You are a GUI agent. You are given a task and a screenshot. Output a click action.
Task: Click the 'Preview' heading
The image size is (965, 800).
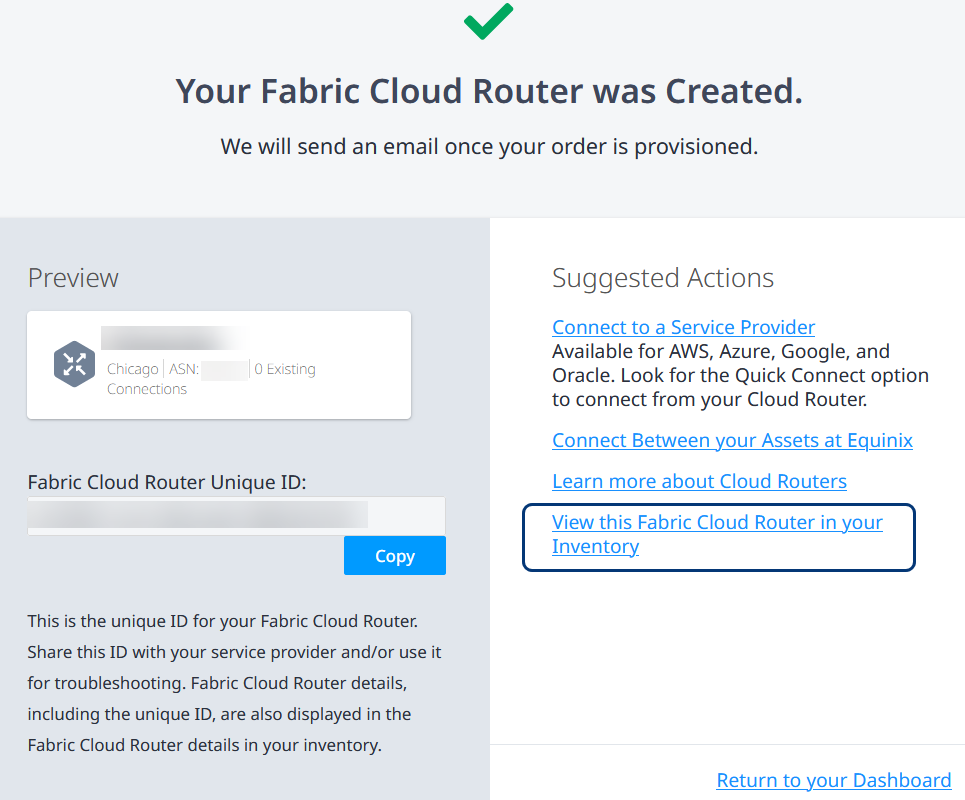point(73,278)
